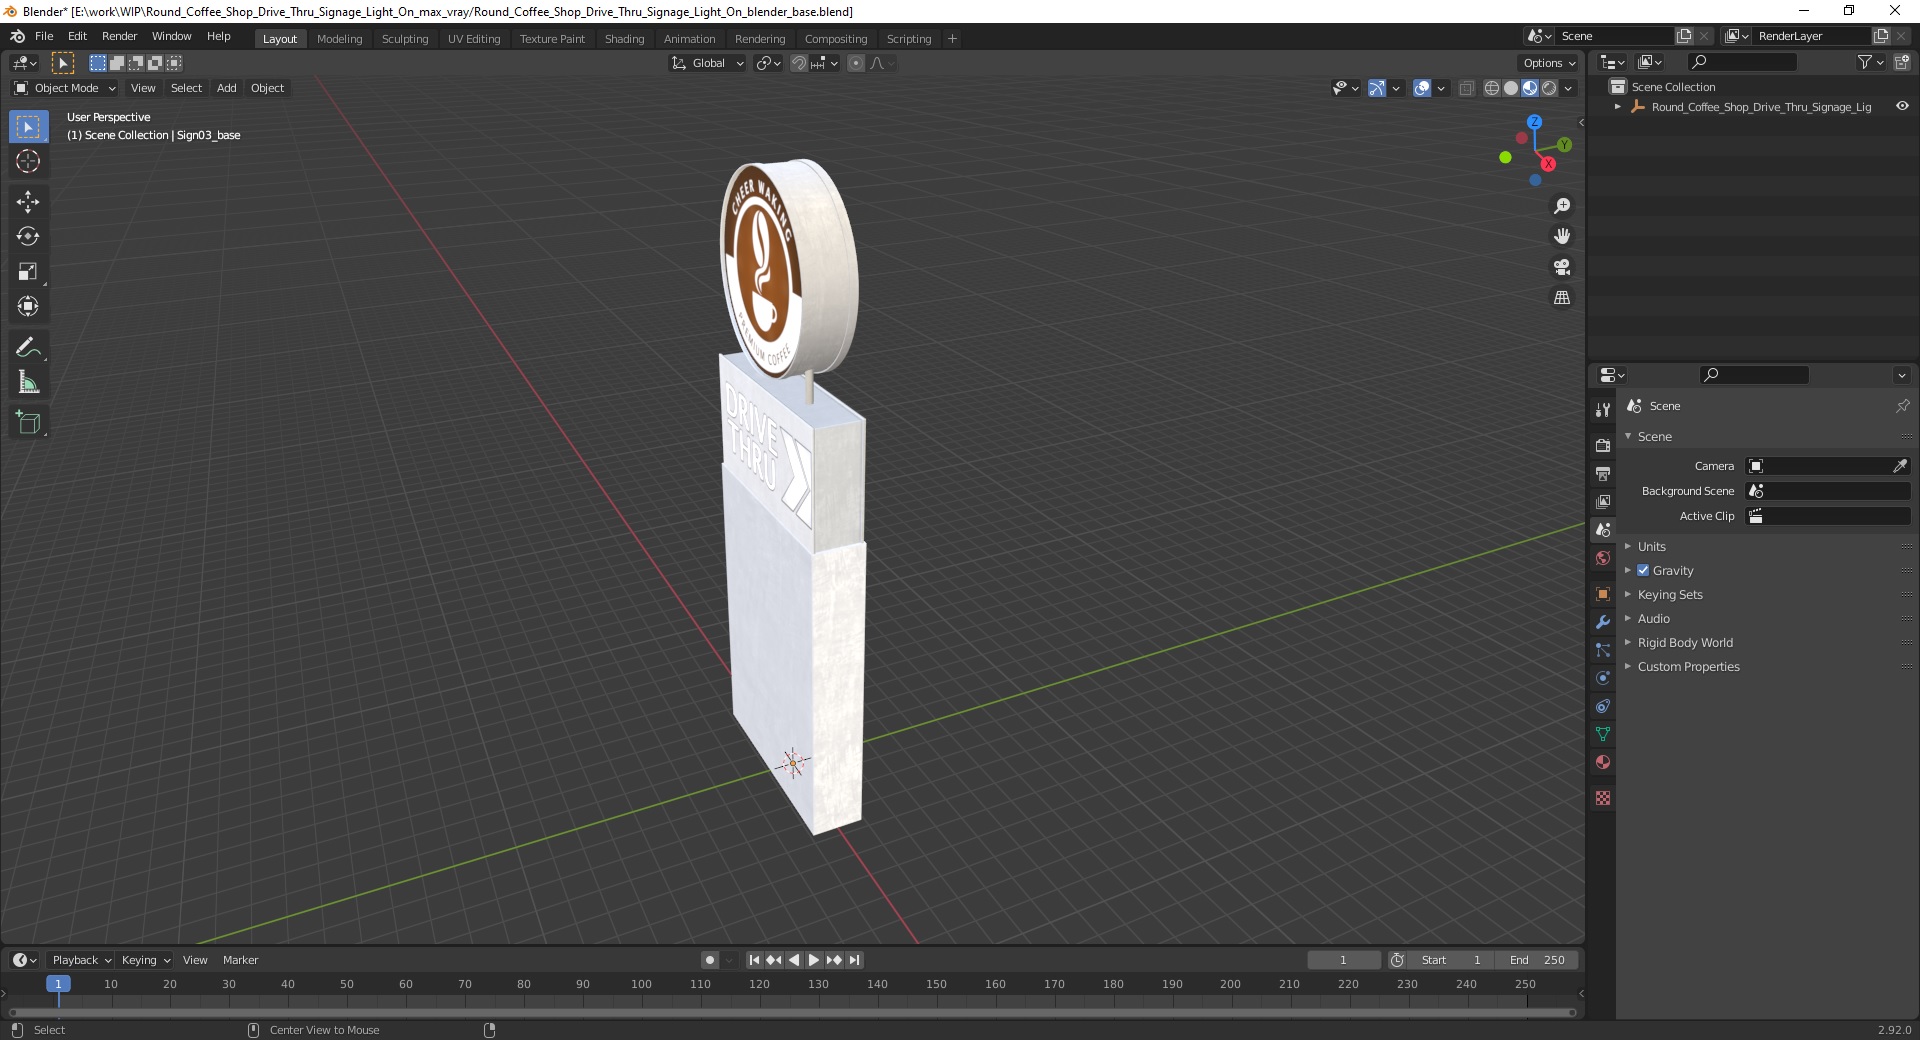Open the View Layer properties tab
This screenshot has height=1040, width=1920.
1603,501
